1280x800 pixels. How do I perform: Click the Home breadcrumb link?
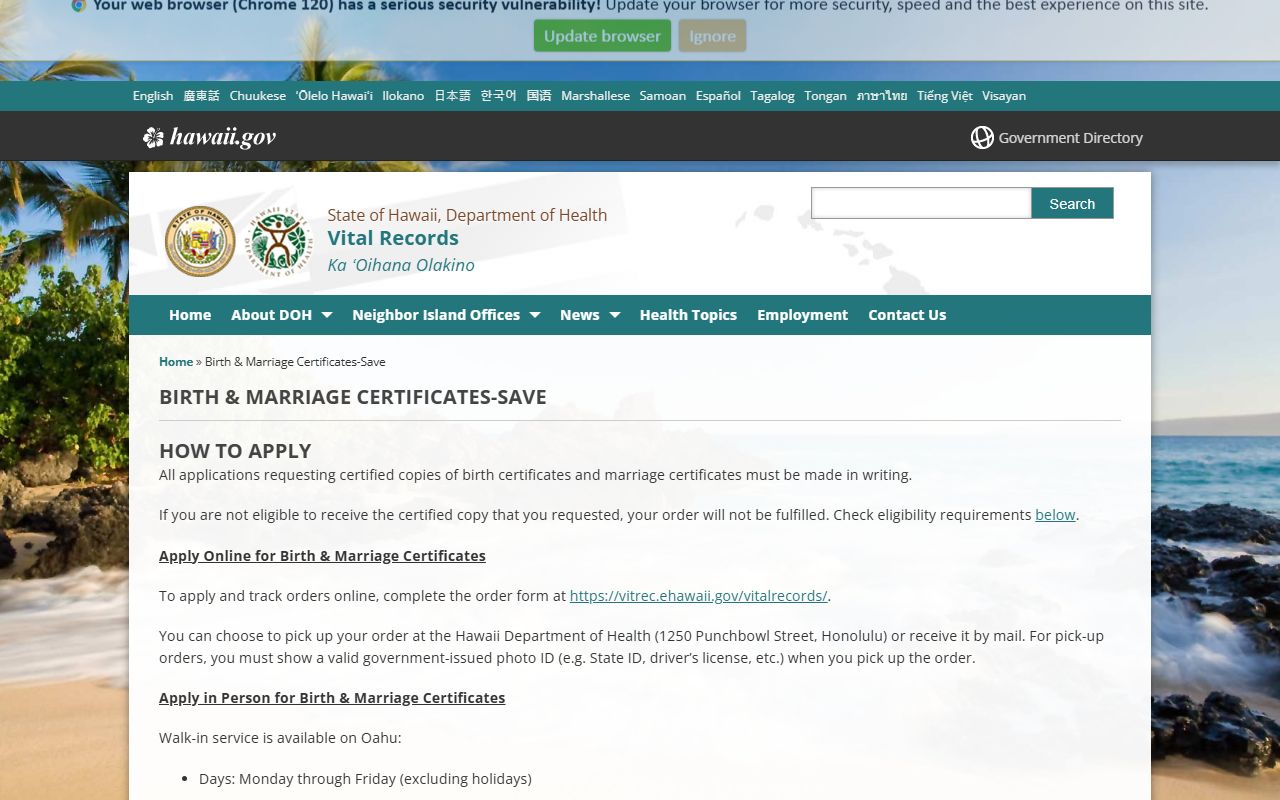(x=176, y=362)
